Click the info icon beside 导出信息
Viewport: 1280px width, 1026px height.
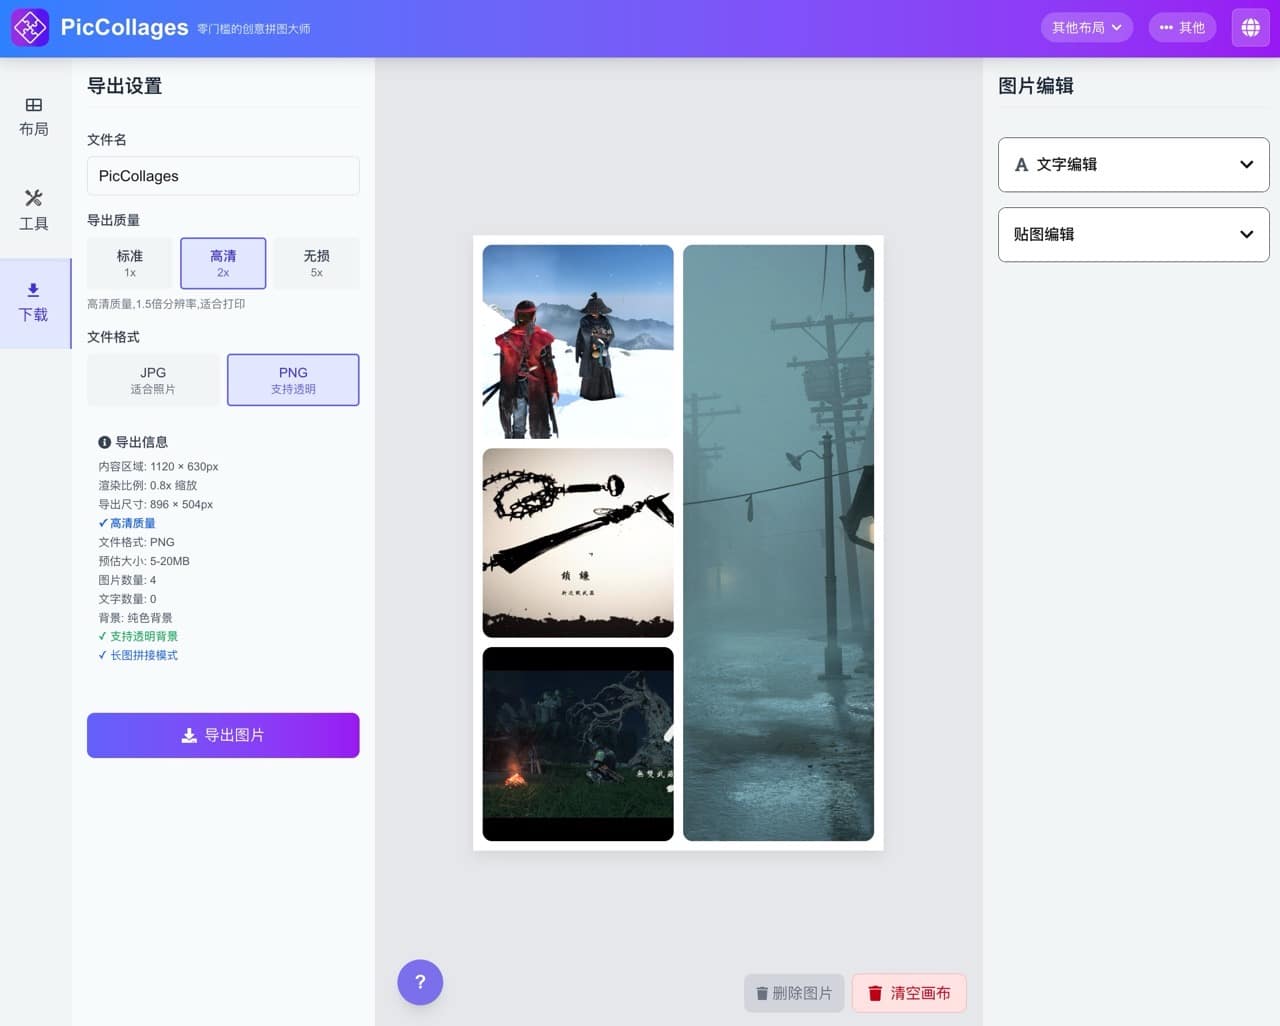point(105,441)
